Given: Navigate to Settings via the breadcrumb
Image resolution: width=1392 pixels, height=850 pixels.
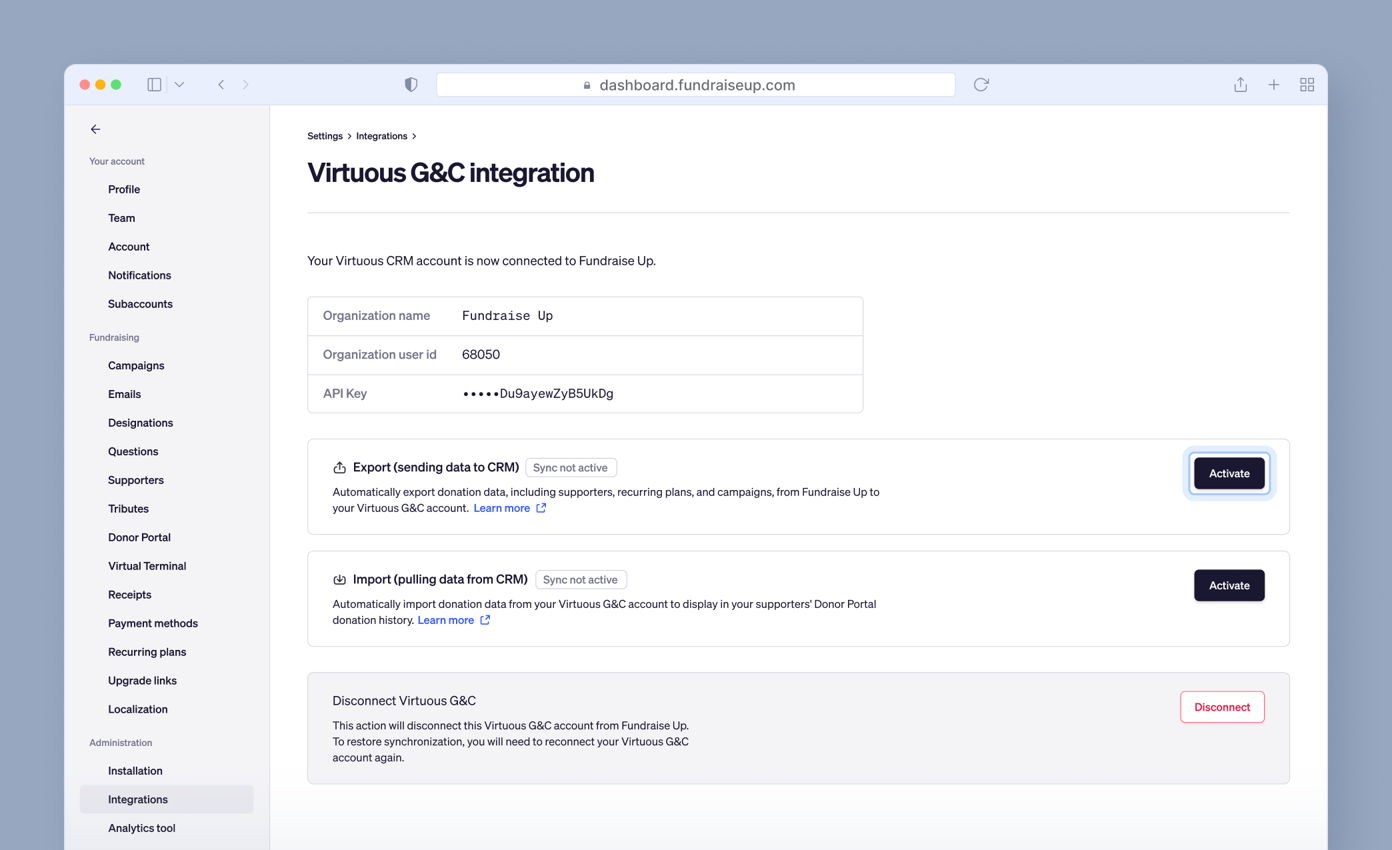Looking at the screenshot, I should pos(325,135).
